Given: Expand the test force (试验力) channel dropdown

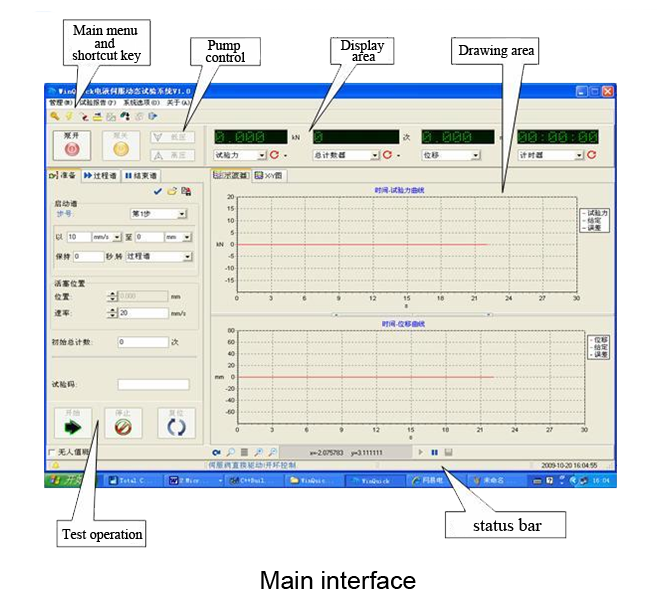Looking at the screenshot, I should coord(261,156).
